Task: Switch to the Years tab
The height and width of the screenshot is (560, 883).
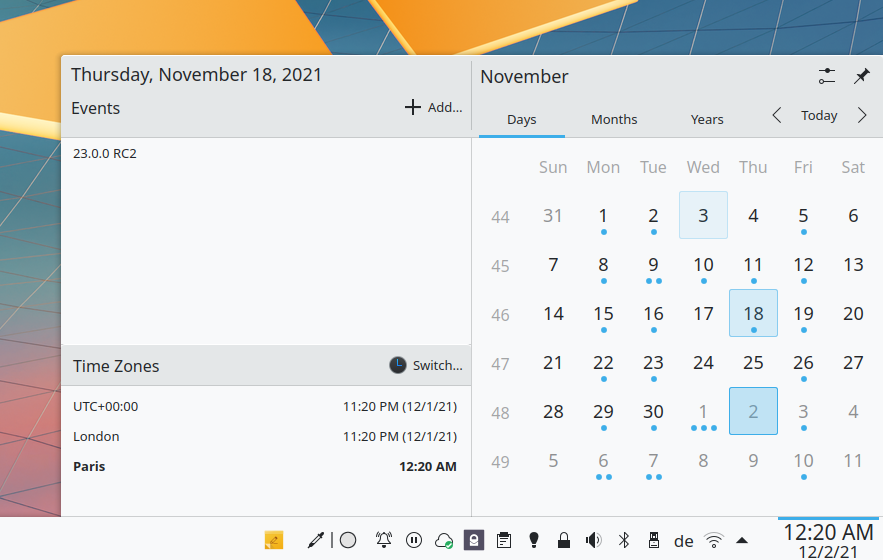Action: pyautogui.click(x=707, y=119)
